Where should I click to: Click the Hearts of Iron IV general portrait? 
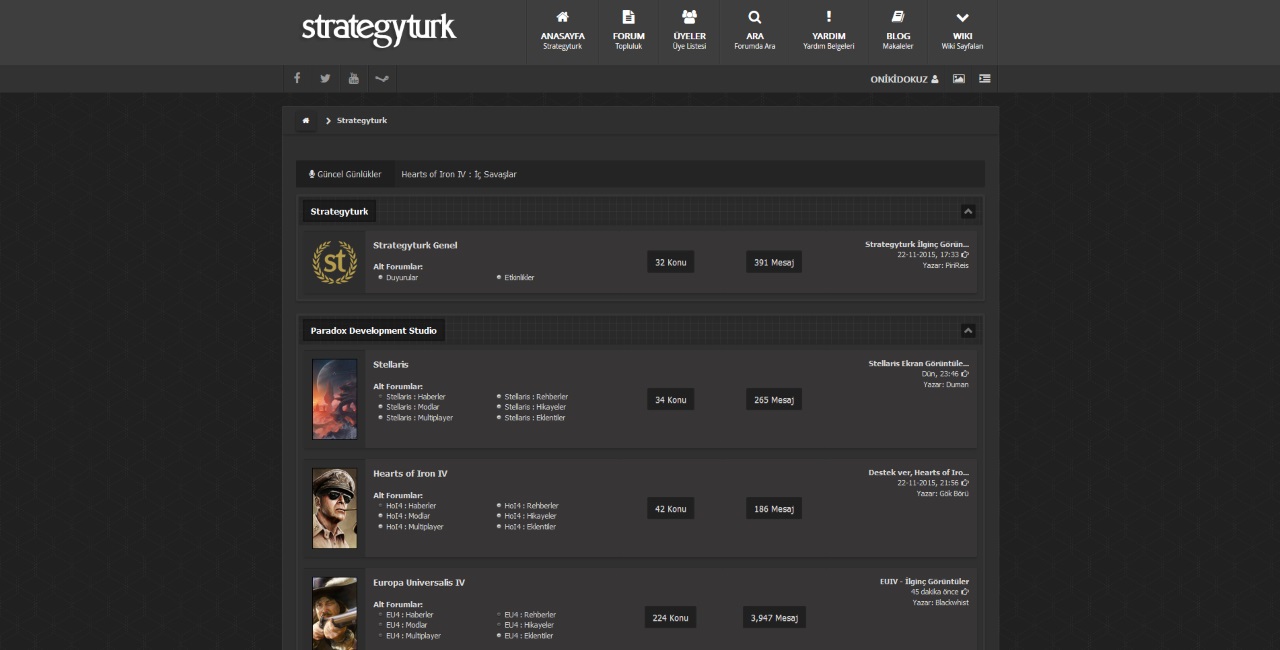[334, 508]
